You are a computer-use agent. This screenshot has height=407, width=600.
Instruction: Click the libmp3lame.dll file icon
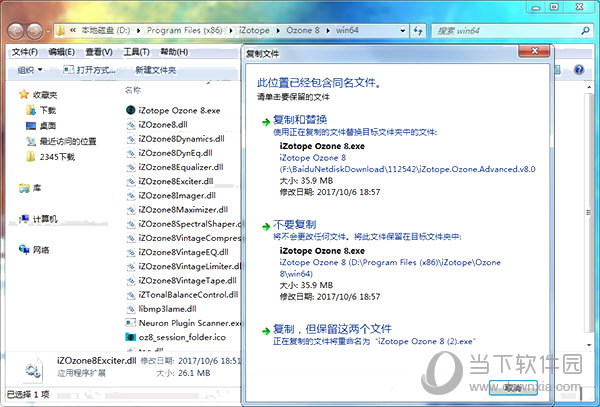coord(131,309)
